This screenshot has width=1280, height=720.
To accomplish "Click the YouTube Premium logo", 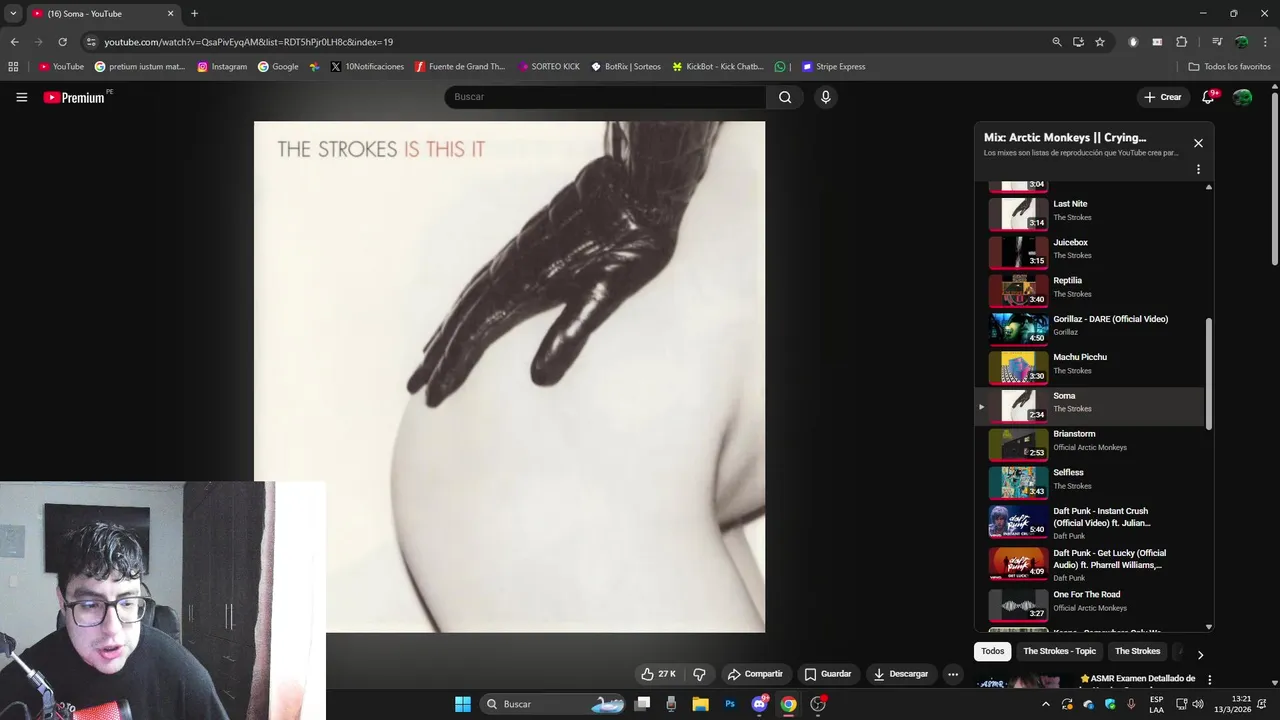I will click(74, 97).
